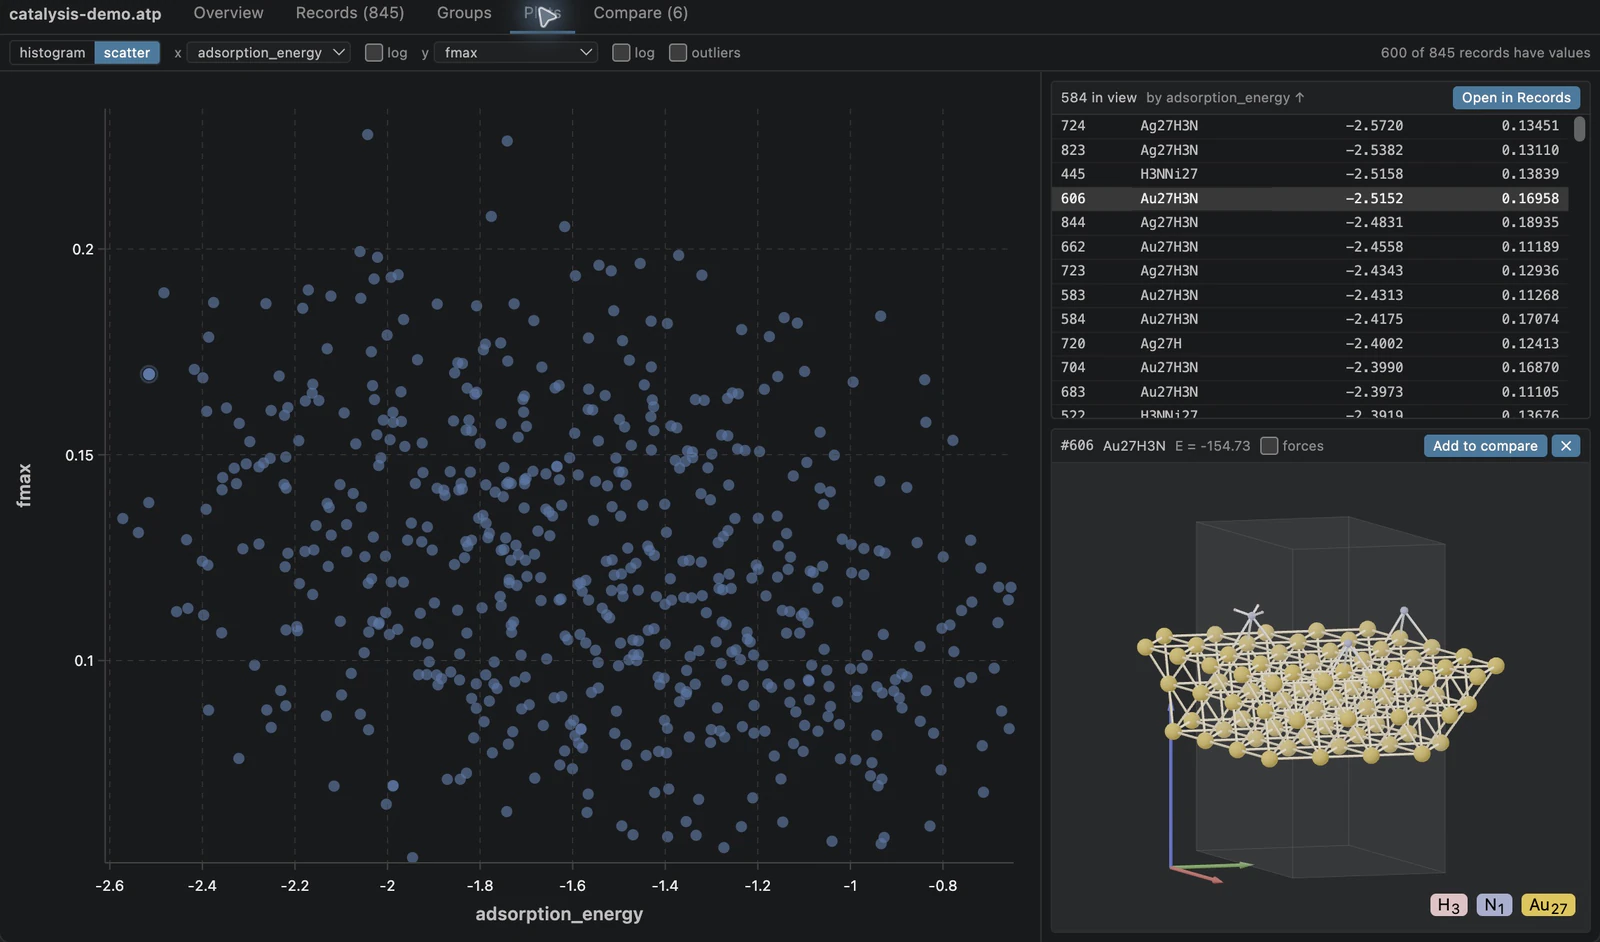
Task: Select the N1 element legend chip
Action: click(1494, 905)
